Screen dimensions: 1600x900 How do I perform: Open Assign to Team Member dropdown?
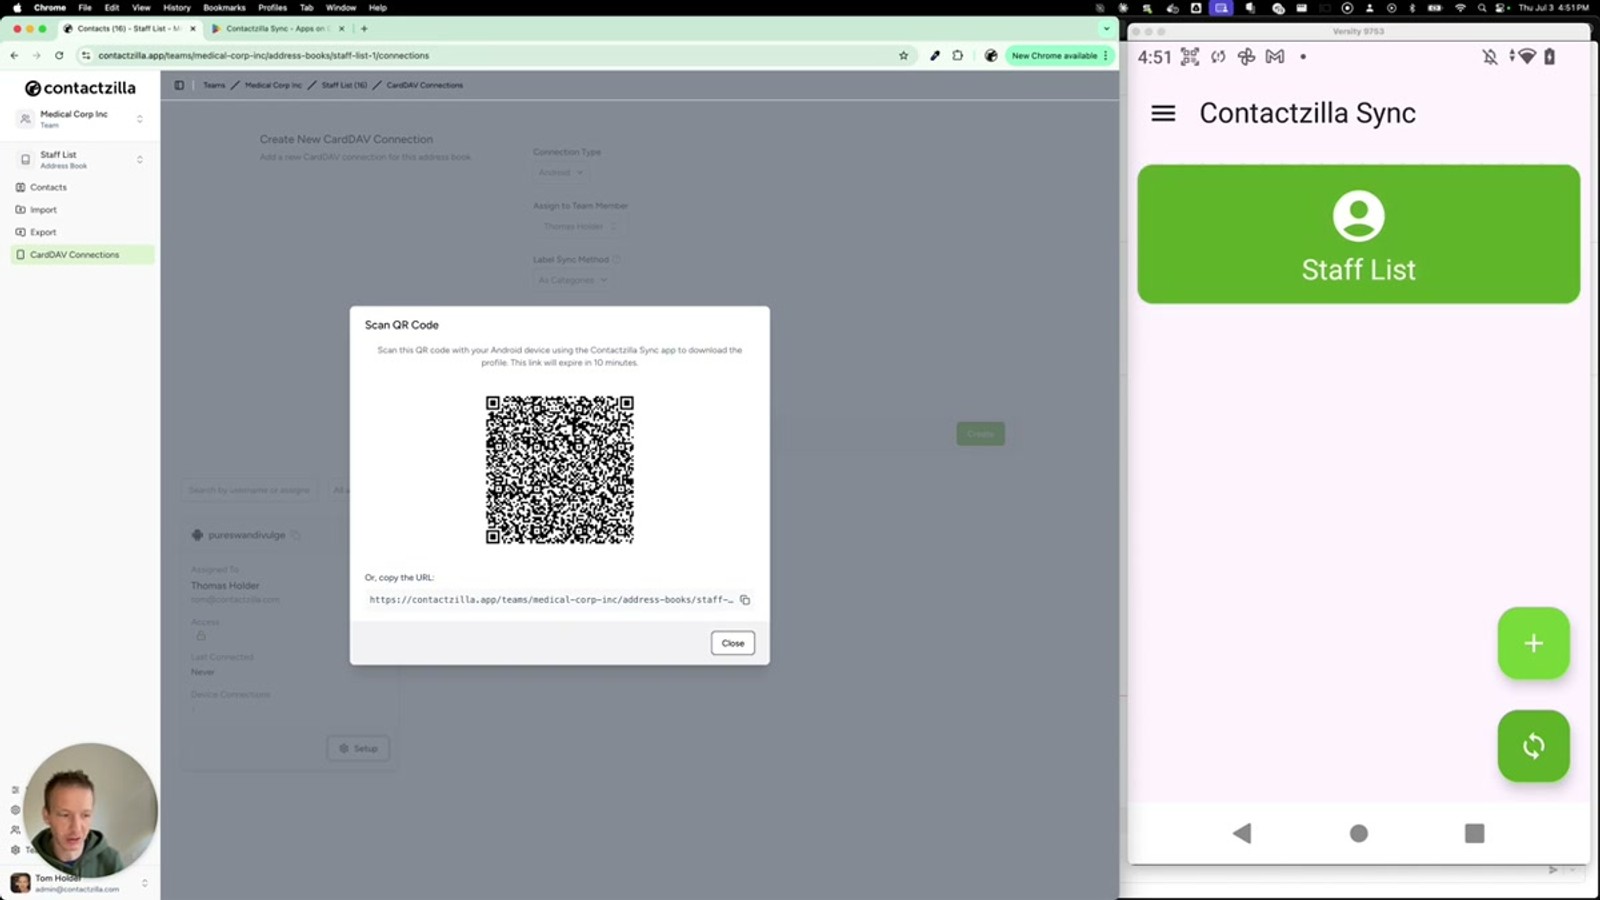point(580,226)
